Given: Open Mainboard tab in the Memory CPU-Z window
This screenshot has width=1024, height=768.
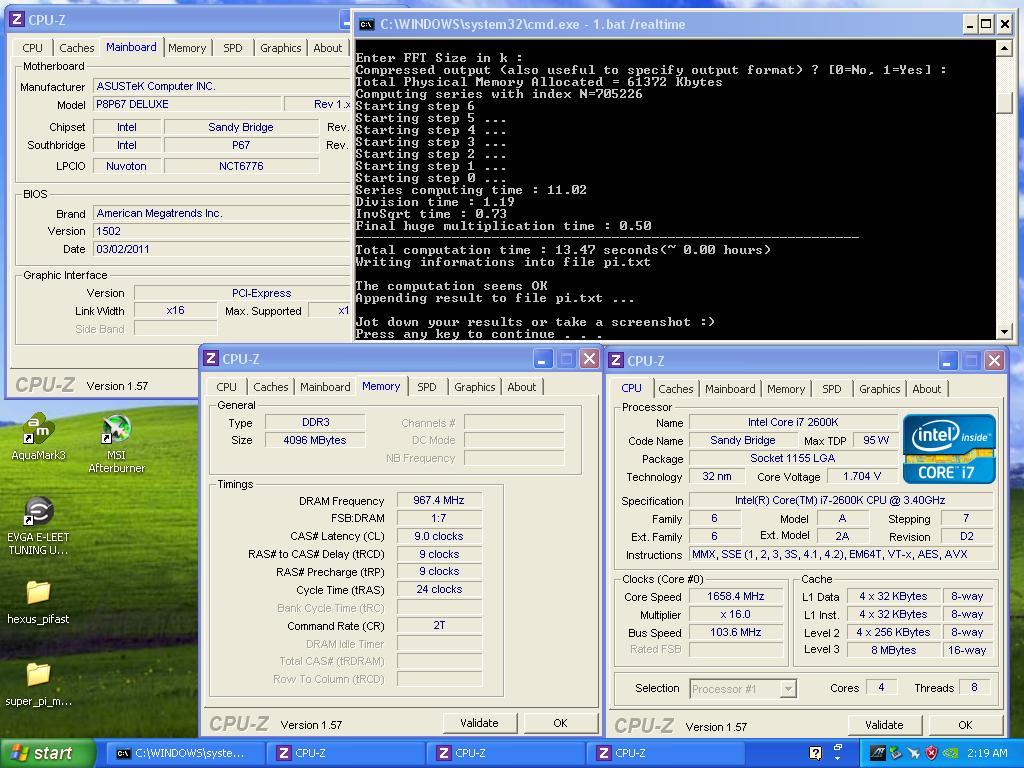Looking at the screenshot, I should (x=325, y=387).
